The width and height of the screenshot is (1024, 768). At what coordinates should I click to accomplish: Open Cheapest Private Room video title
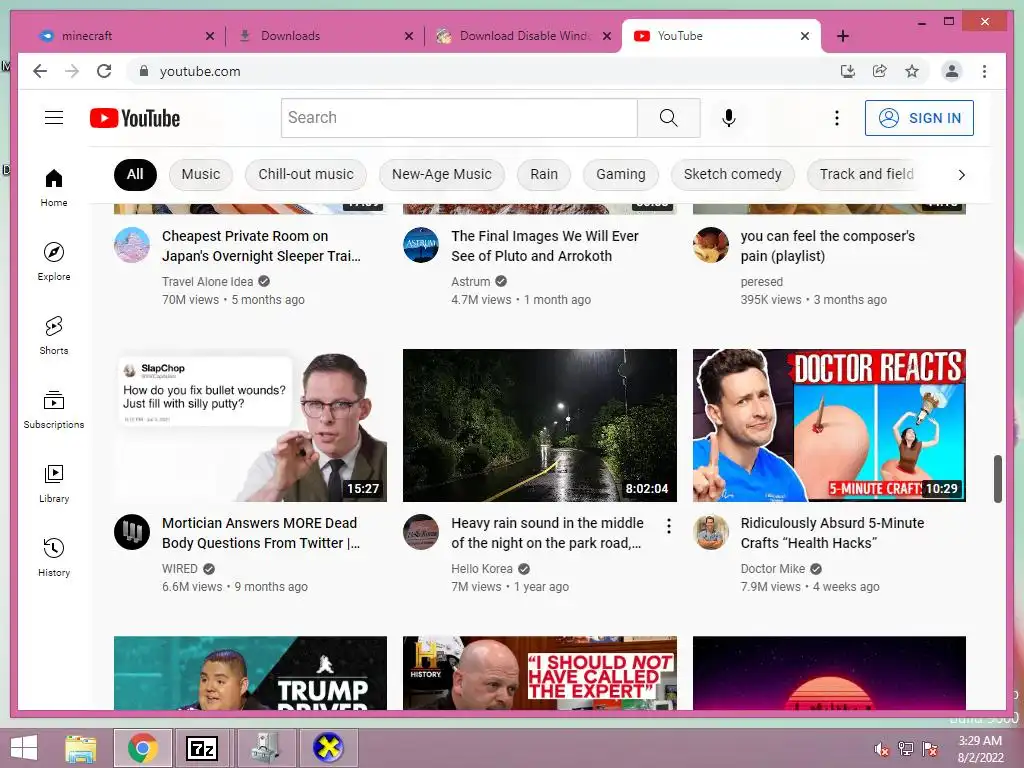point(261,246)
